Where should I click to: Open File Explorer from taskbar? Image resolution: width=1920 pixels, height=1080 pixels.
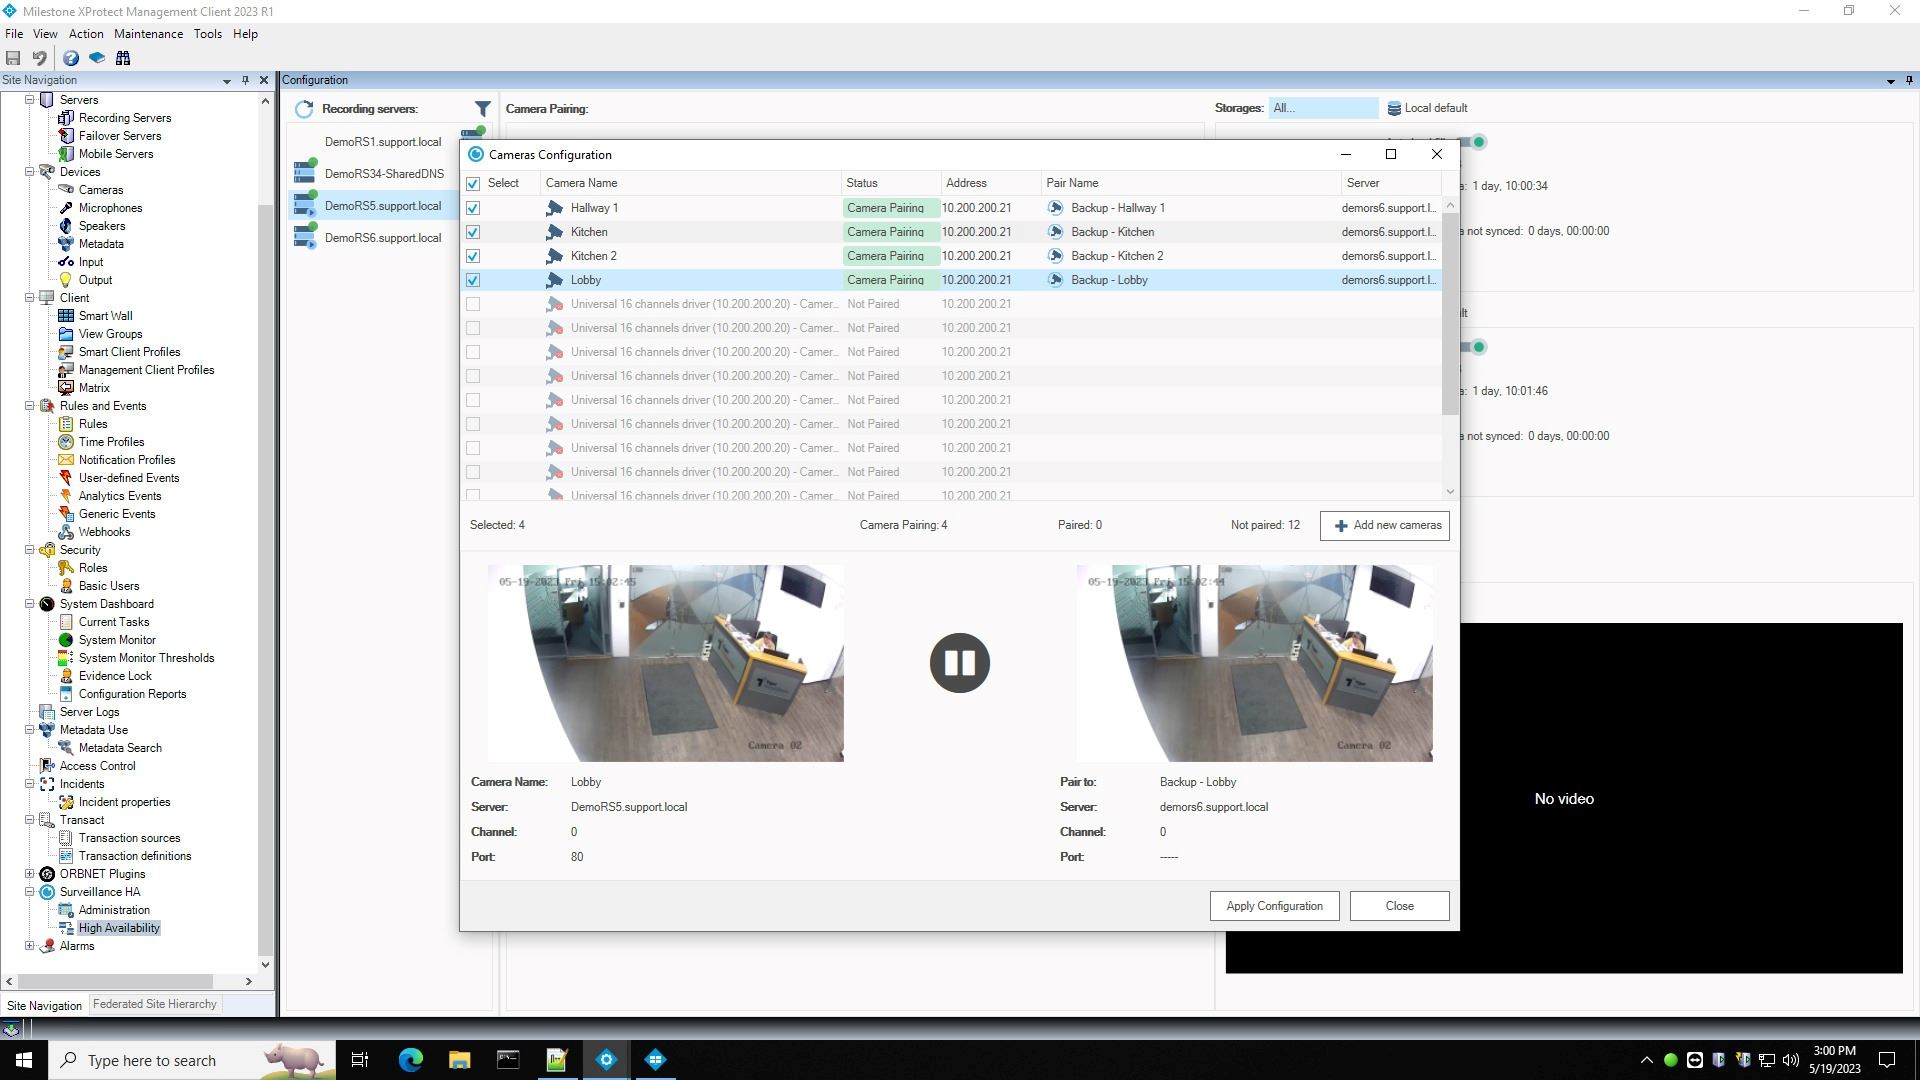459,1060
